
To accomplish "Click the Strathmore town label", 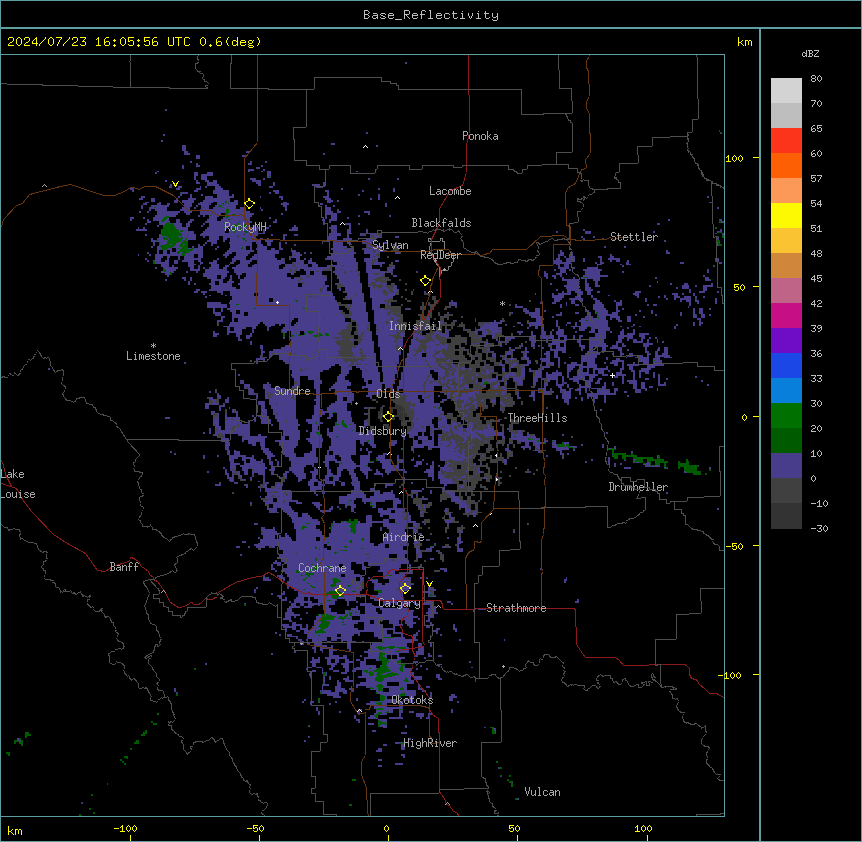I will pyautogui.click(x=516, y=608).
